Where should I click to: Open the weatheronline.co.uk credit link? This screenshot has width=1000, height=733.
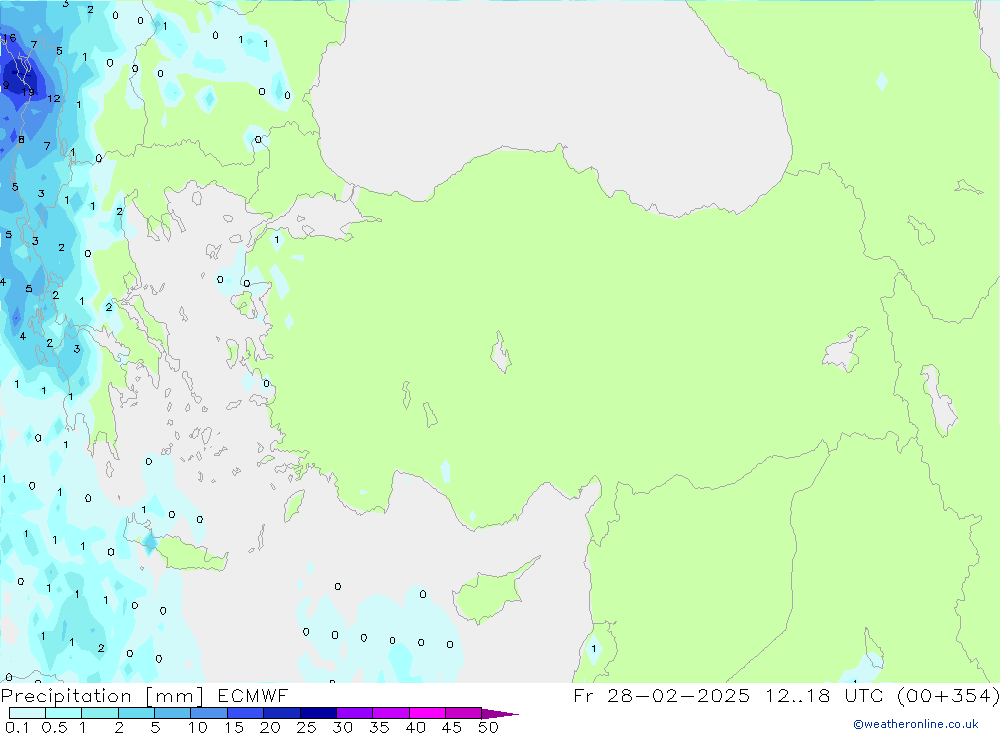pos(916,724)
